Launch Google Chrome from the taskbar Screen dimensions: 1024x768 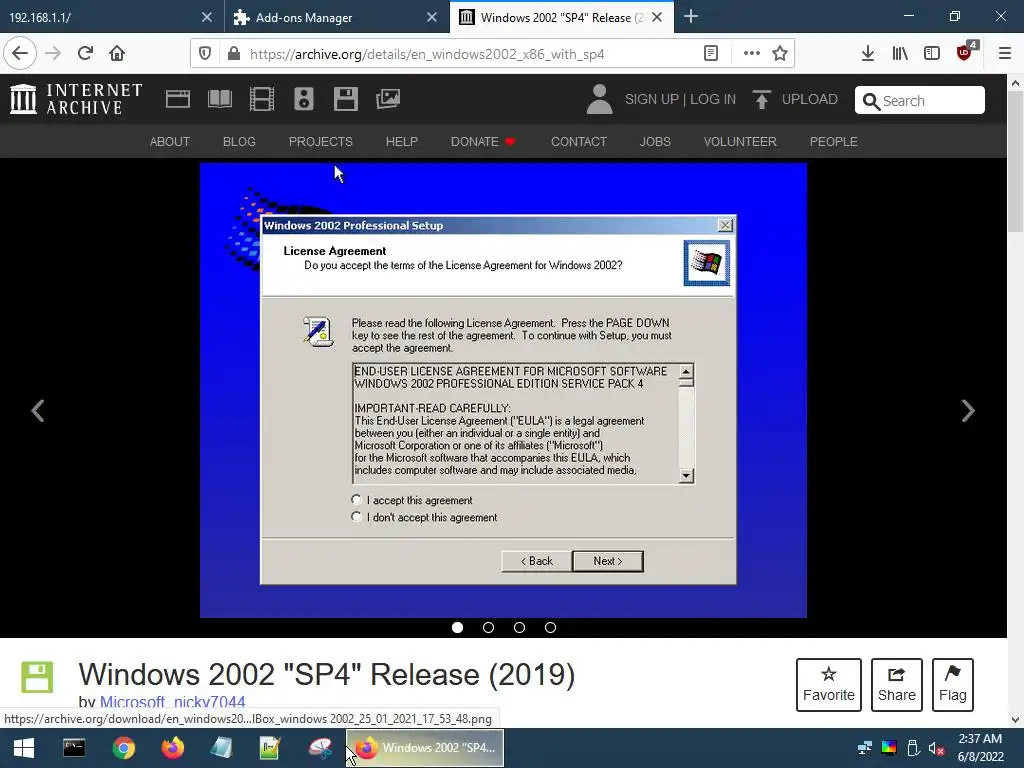click(x=123, y=748)
